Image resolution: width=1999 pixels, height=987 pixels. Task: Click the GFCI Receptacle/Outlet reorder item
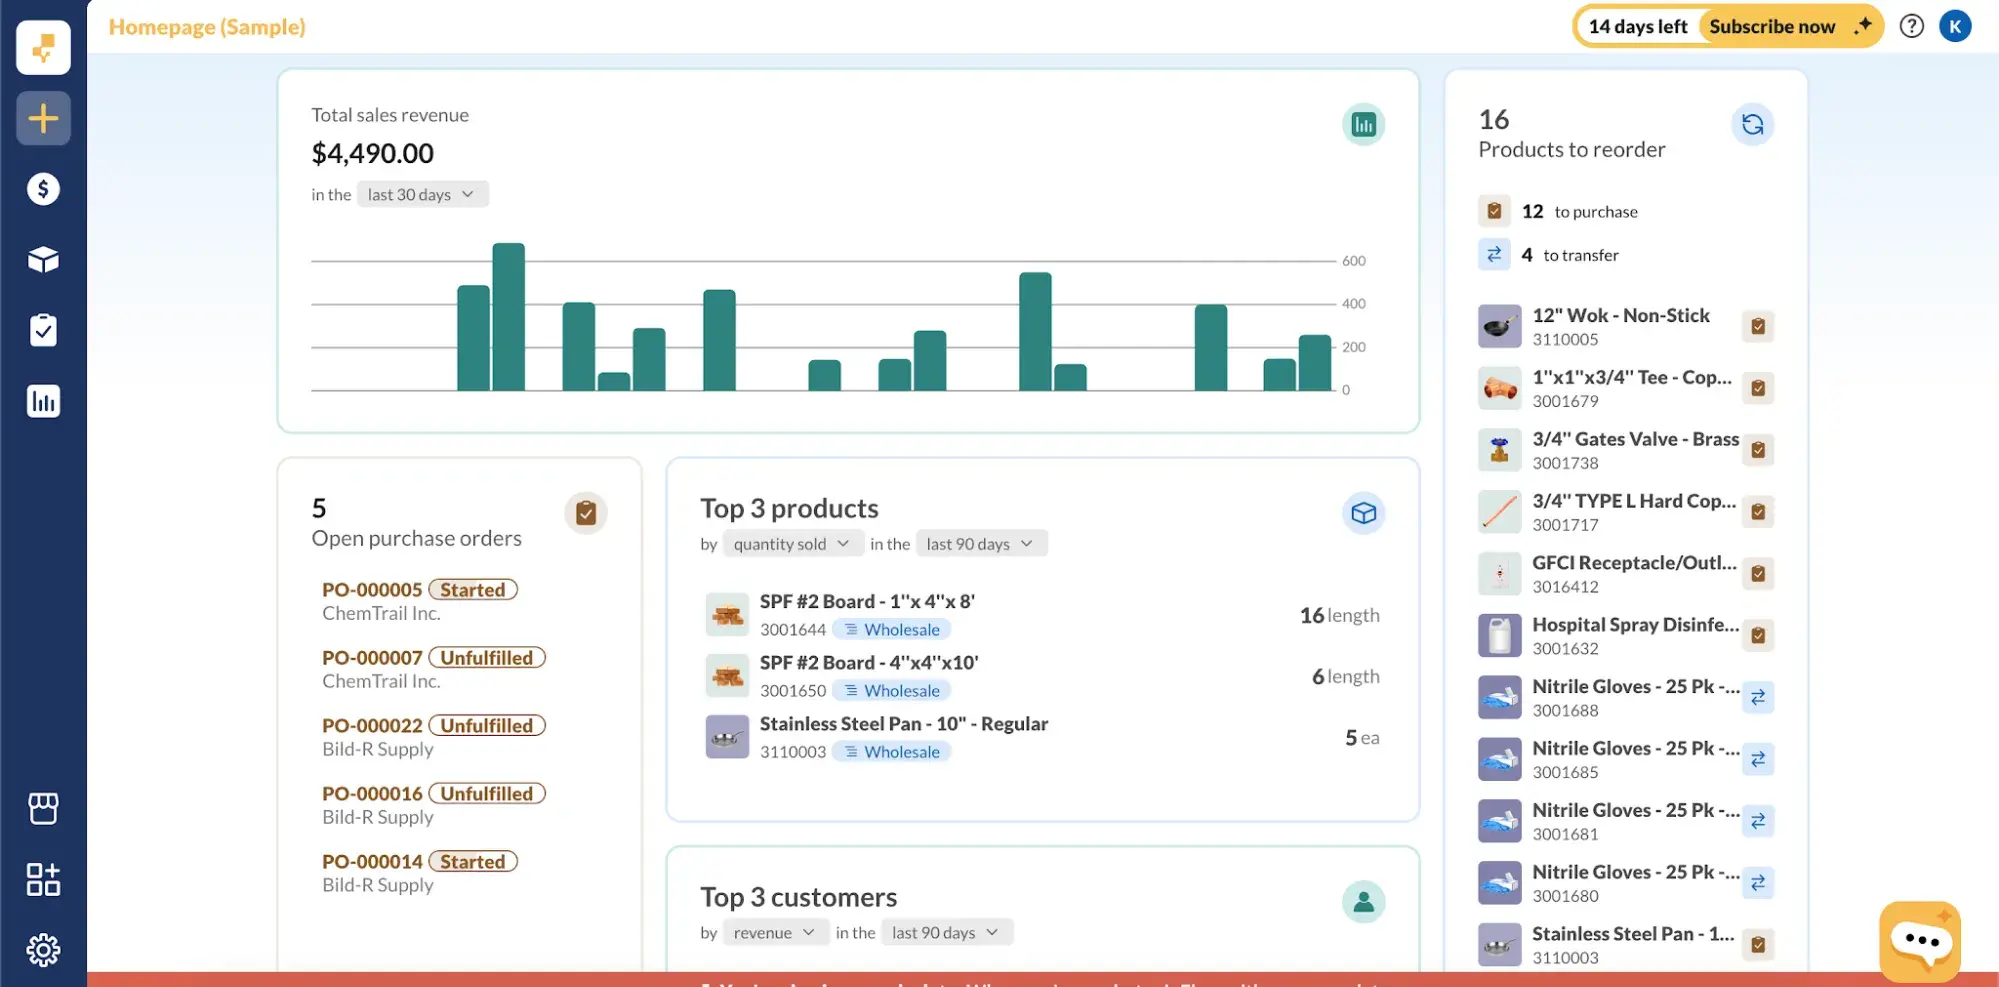[1625, 573]
